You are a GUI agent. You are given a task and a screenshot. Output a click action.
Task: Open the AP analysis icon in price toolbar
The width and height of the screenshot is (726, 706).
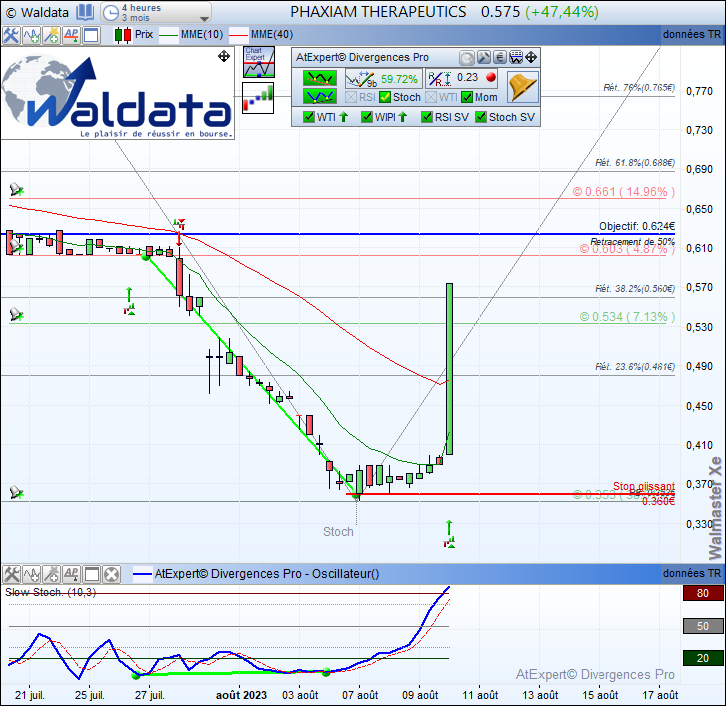[x=71, y=35]
